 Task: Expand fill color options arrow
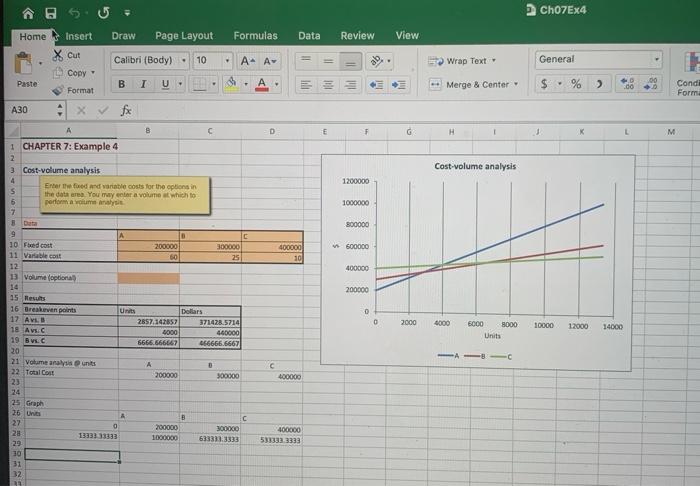(x=246, y=84)
